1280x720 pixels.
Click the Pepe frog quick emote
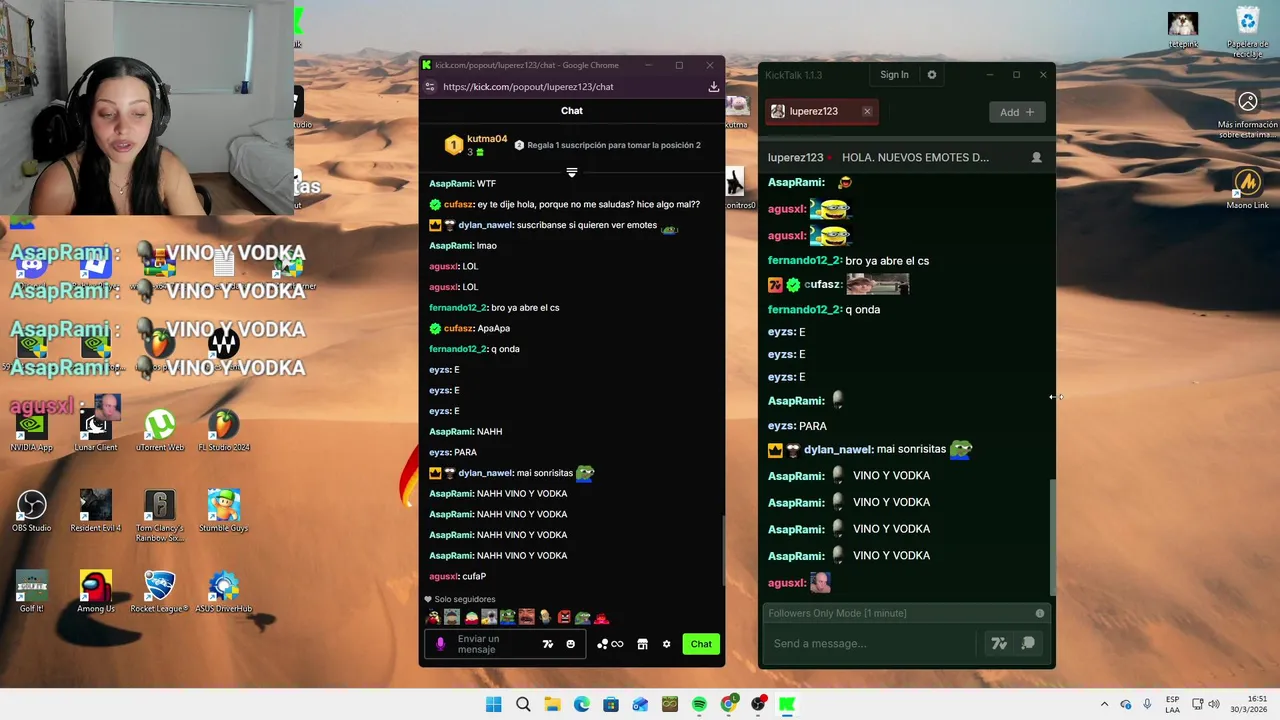[x=508, y=617]
